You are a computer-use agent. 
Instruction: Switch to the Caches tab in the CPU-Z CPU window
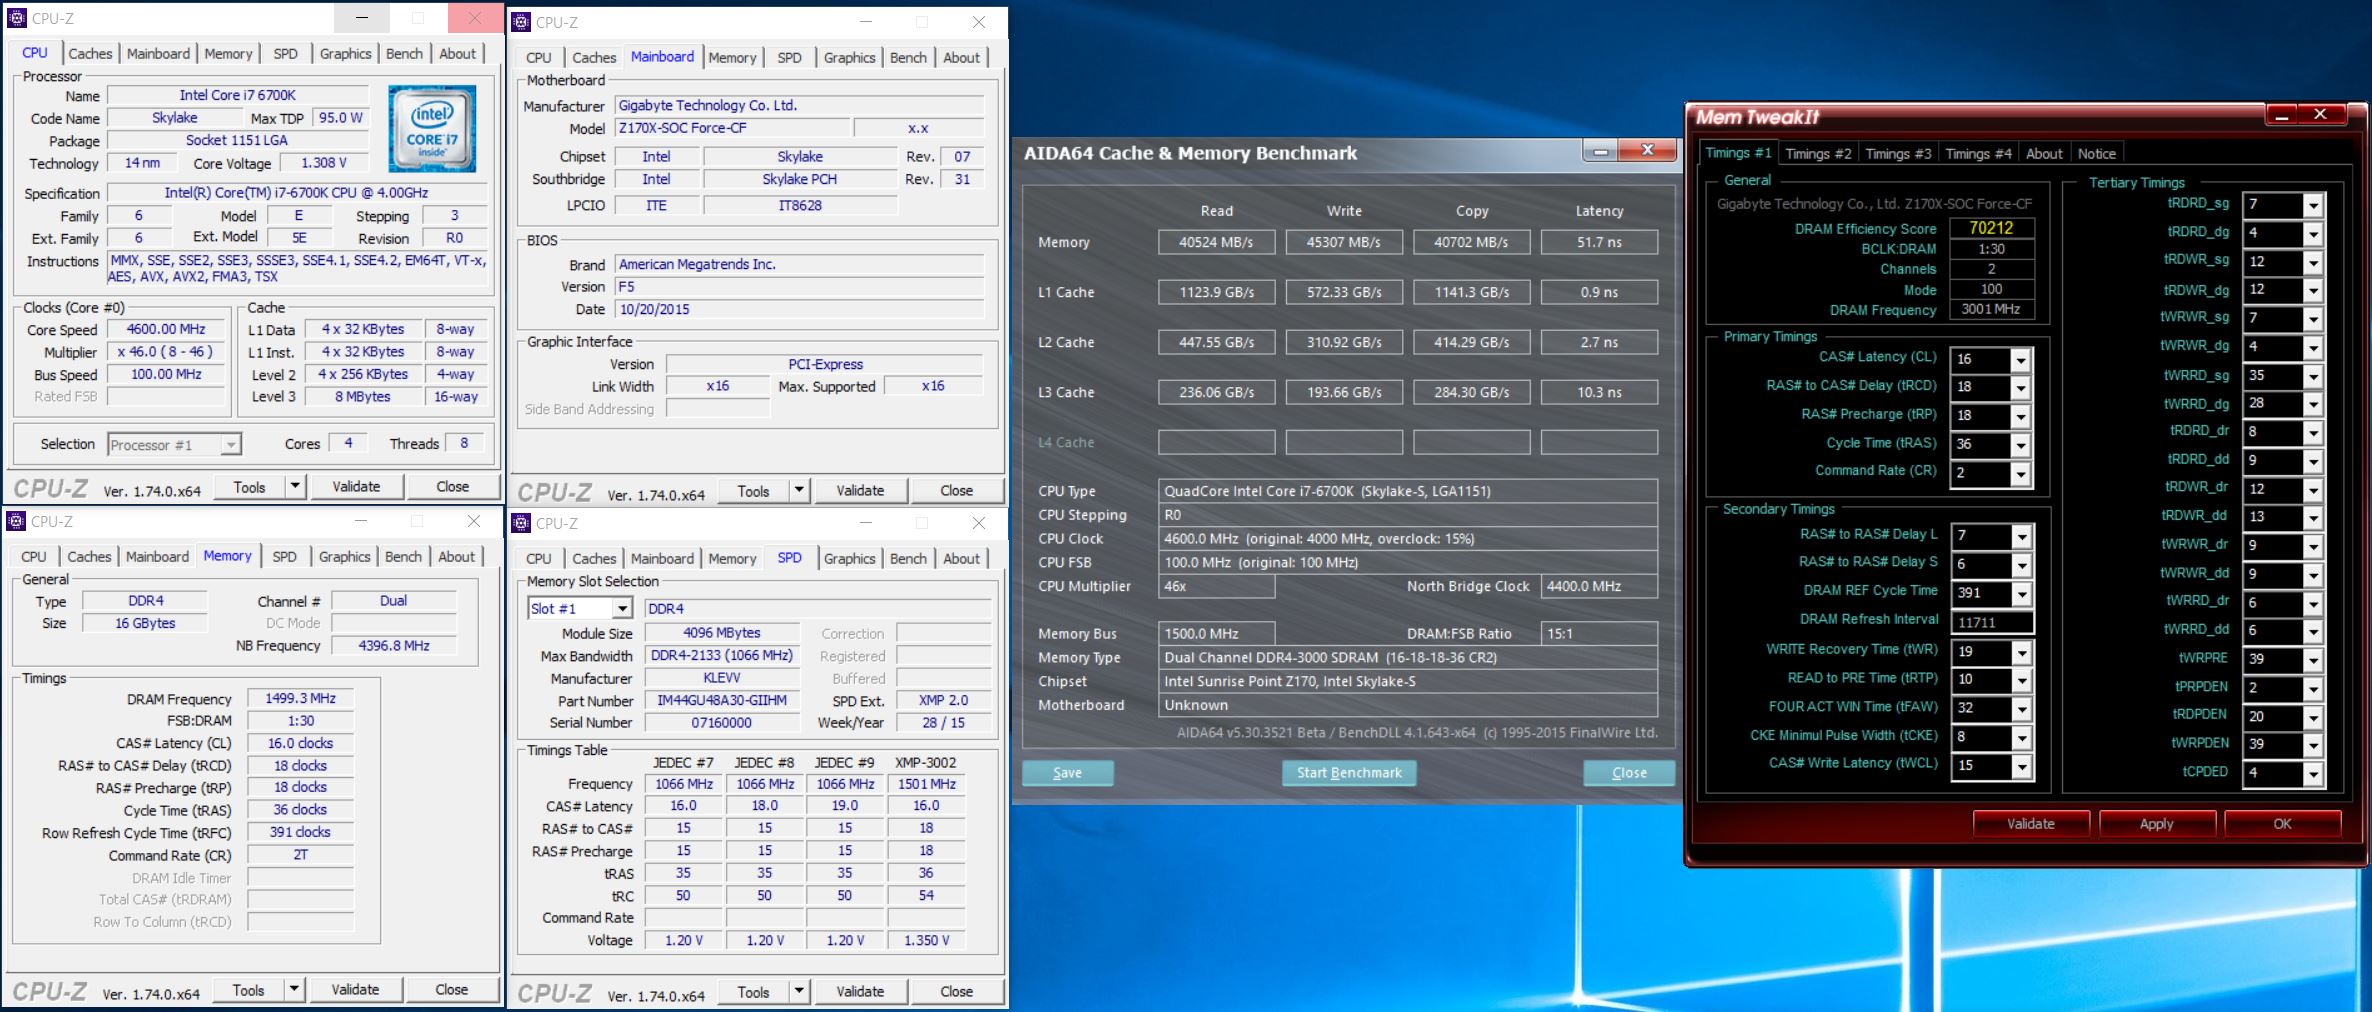click(90, 54)
